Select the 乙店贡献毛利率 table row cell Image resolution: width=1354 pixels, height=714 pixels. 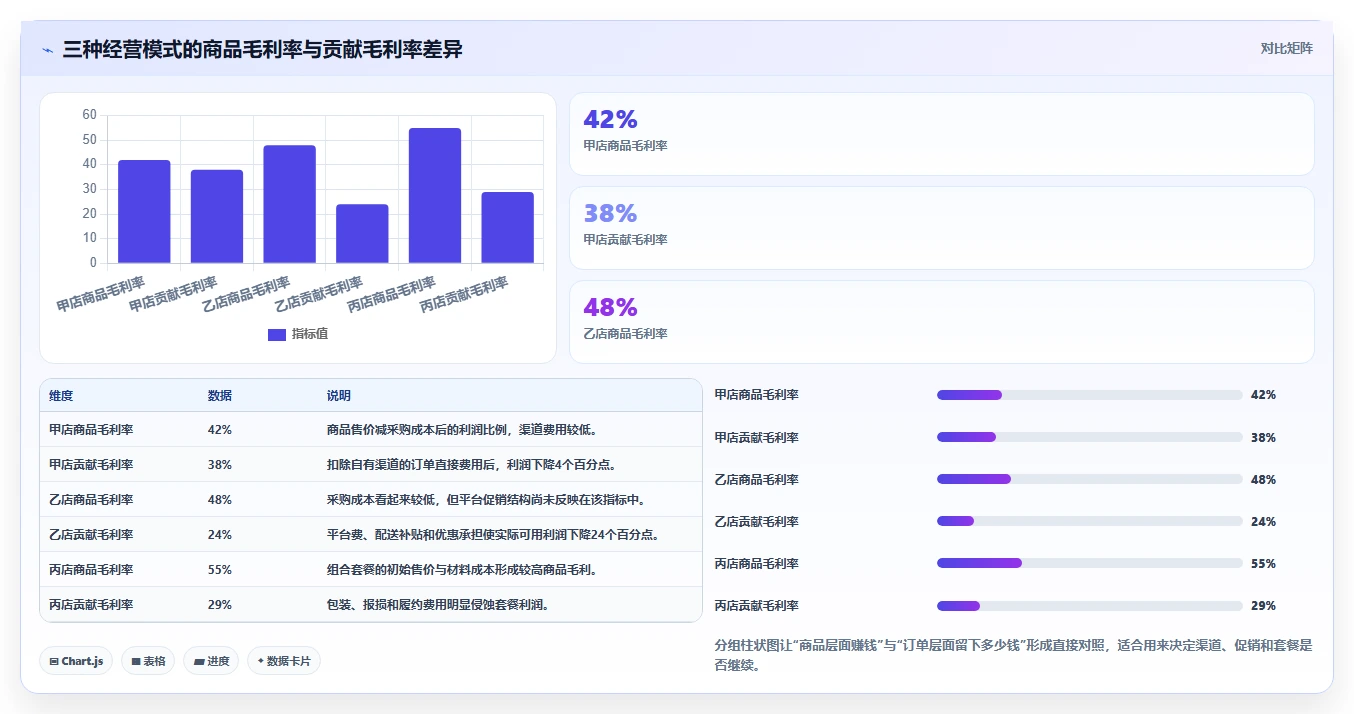[x=91, y=534]
